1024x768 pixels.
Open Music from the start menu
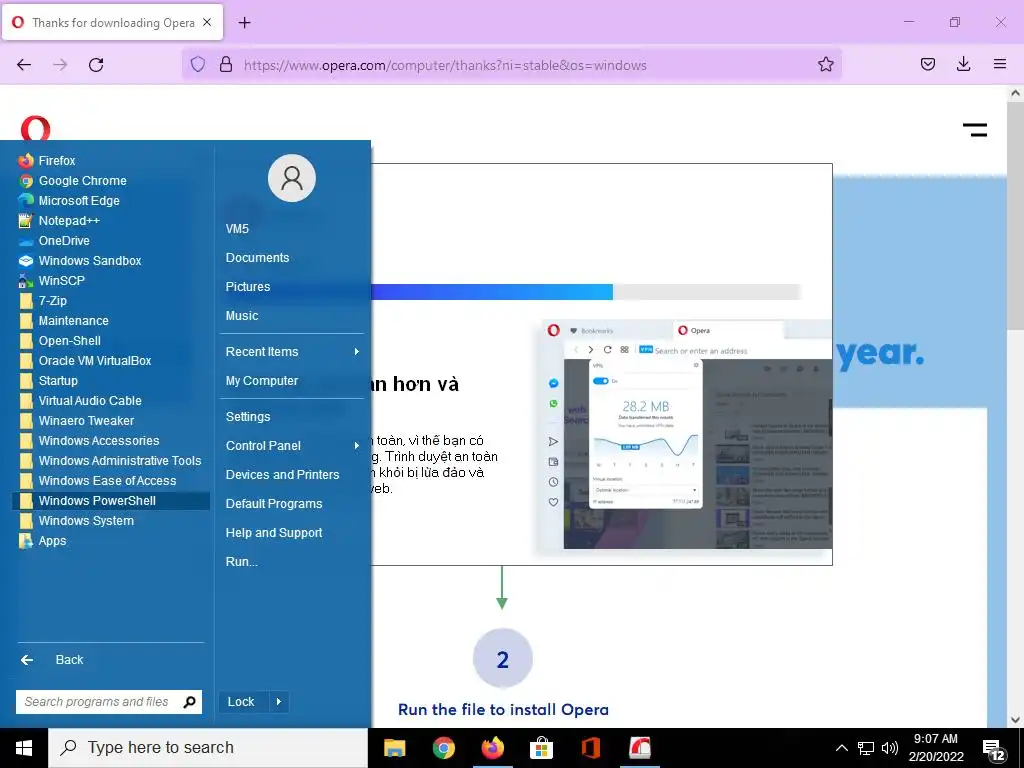tap(242, 316)
